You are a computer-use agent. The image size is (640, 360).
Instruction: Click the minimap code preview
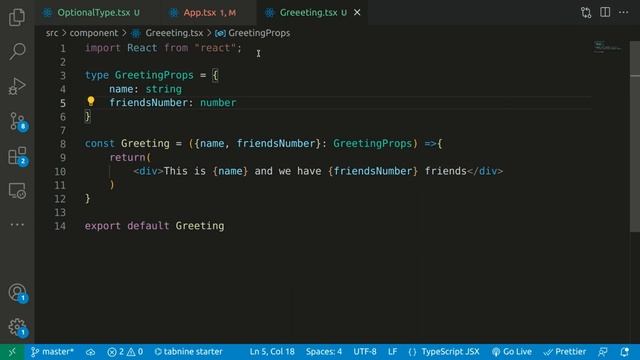coord(608,47)
